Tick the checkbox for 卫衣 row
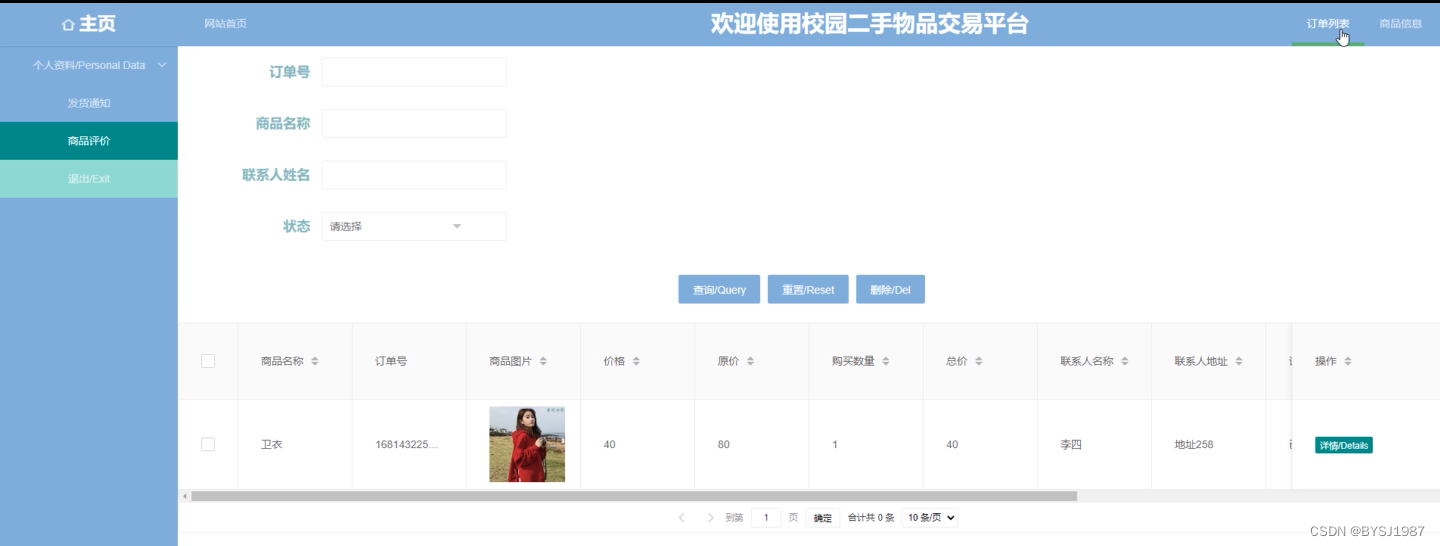1440x546 pixels. [208, 444]
